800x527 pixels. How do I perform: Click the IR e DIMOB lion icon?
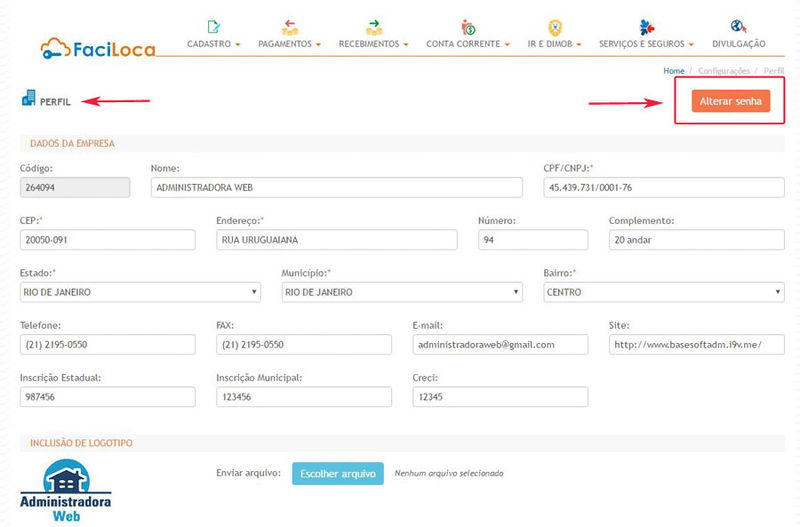pyautogui.click(x=554, y=27)
